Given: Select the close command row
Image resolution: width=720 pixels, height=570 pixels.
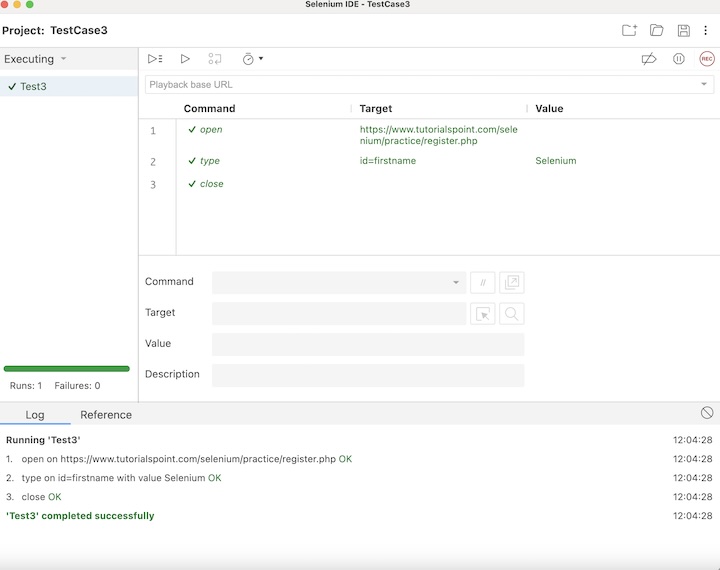Looking at the screenshot, I should pos(429,184).
